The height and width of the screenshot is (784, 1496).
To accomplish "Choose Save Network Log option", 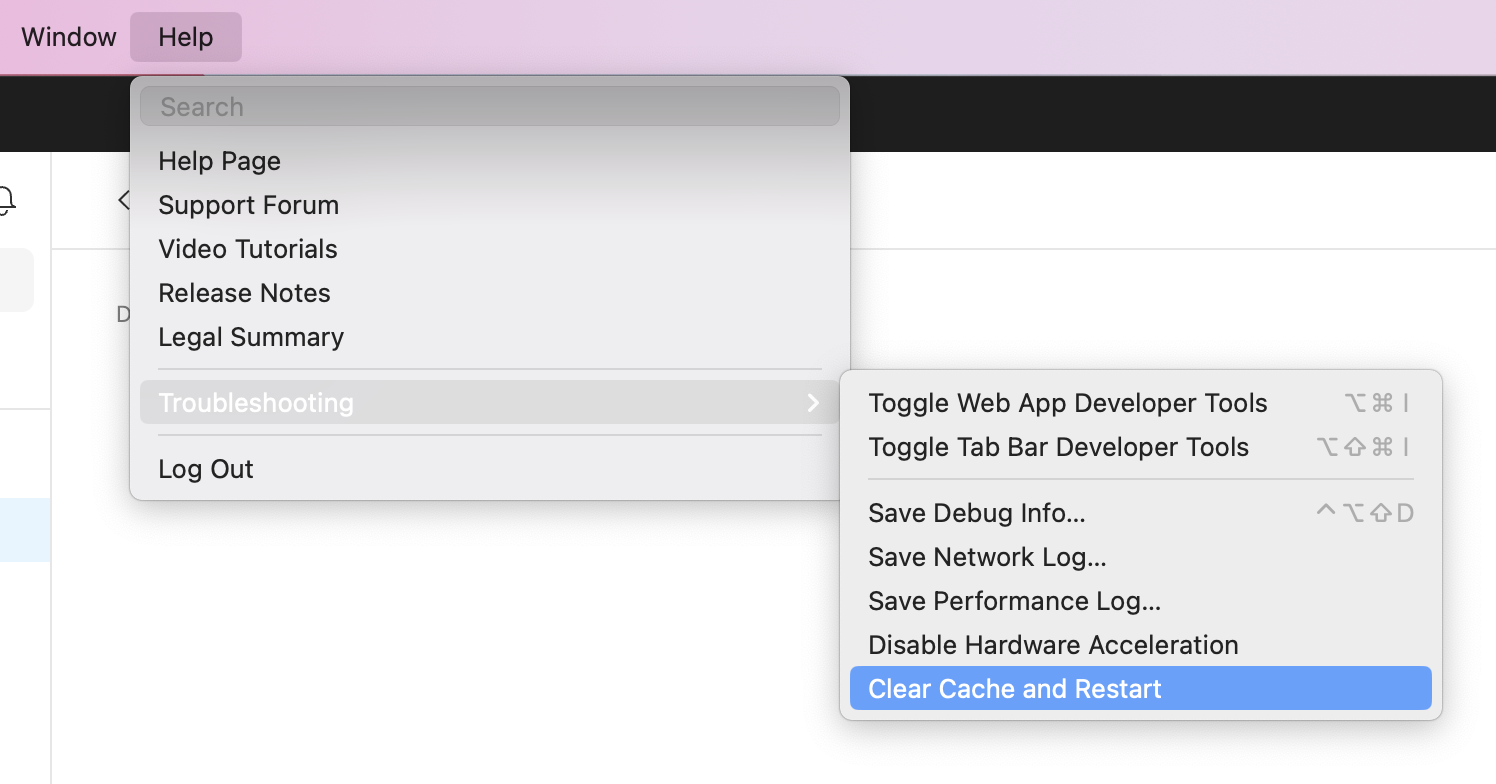I will pos(1141,557).
